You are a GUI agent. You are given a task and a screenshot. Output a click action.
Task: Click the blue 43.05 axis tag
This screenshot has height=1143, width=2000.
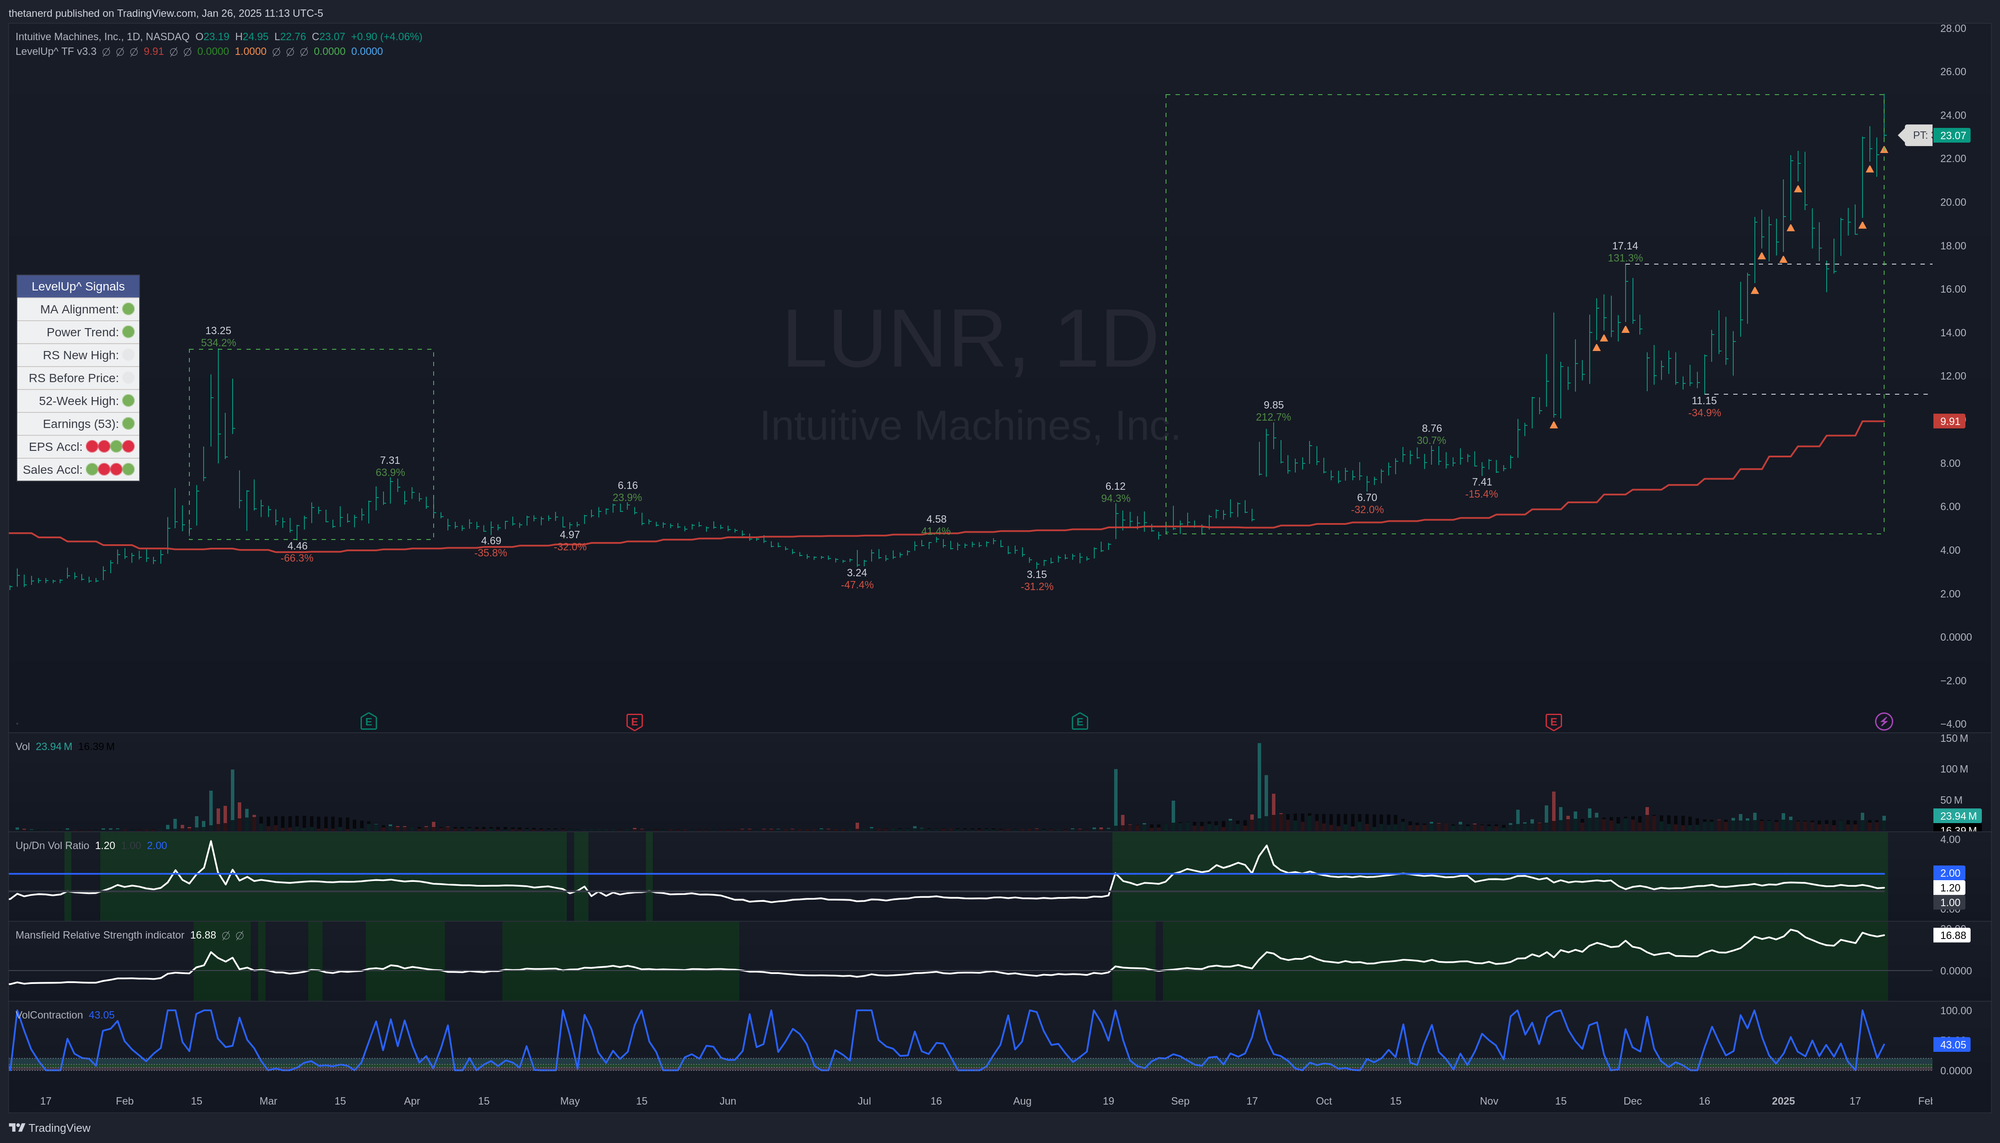(1952, 1045)
